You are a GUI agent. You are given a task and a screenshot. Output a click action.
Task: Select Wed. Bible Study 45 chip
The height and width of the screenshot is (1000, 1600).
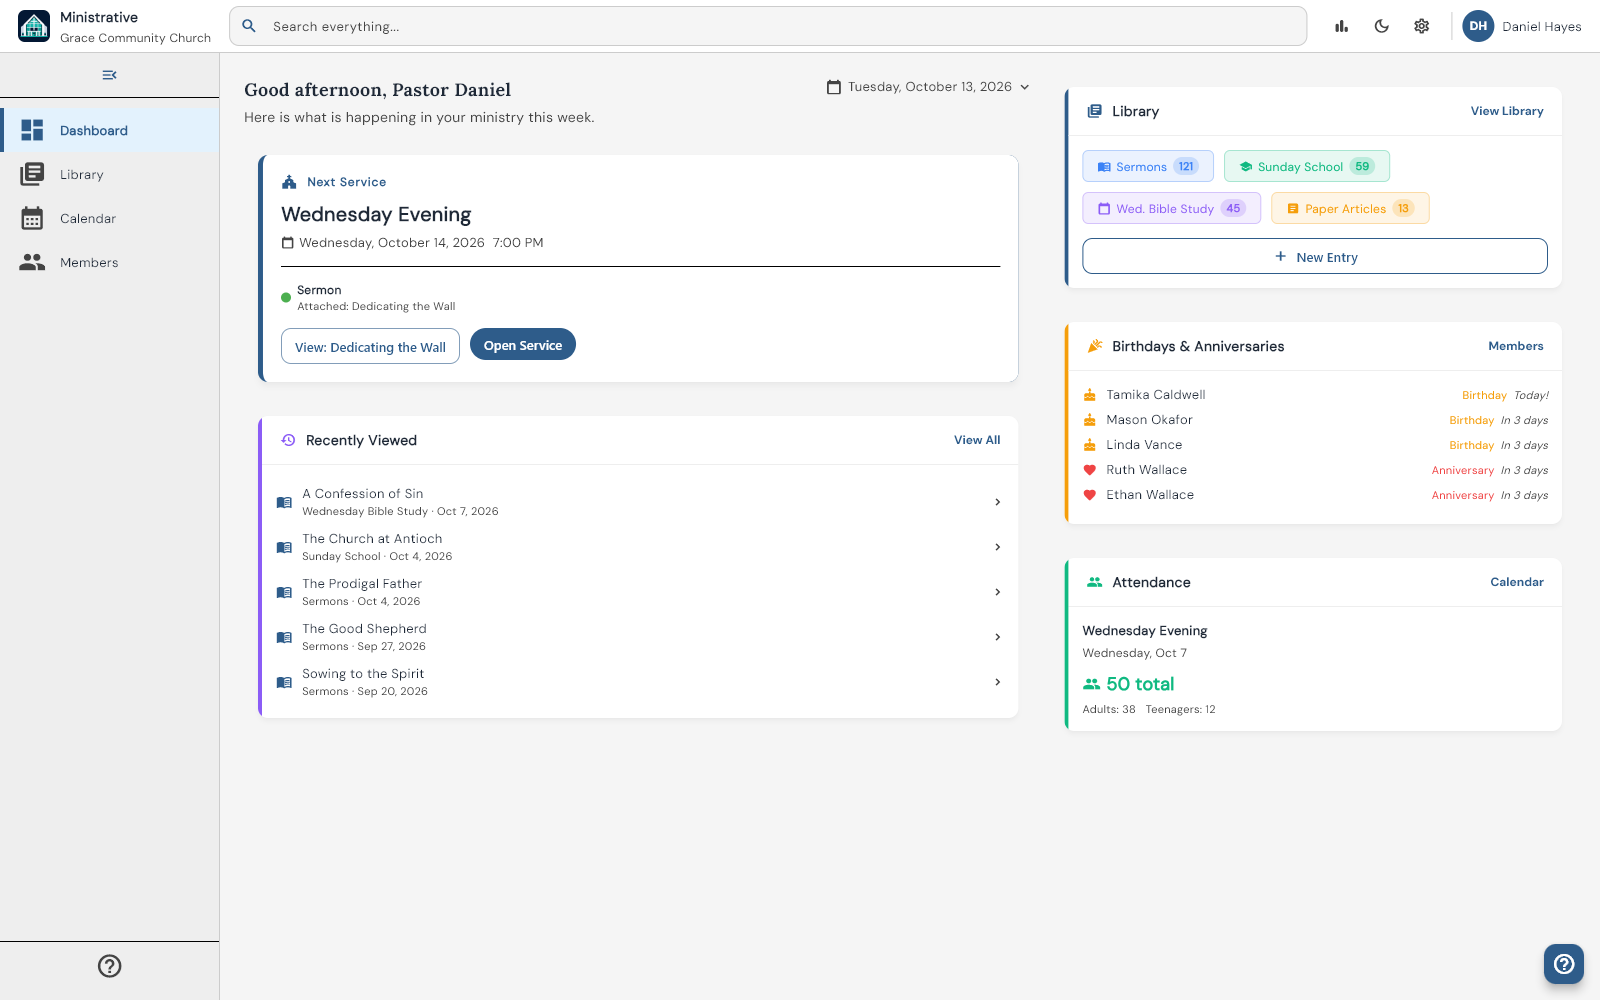(x=1172, y=208)
